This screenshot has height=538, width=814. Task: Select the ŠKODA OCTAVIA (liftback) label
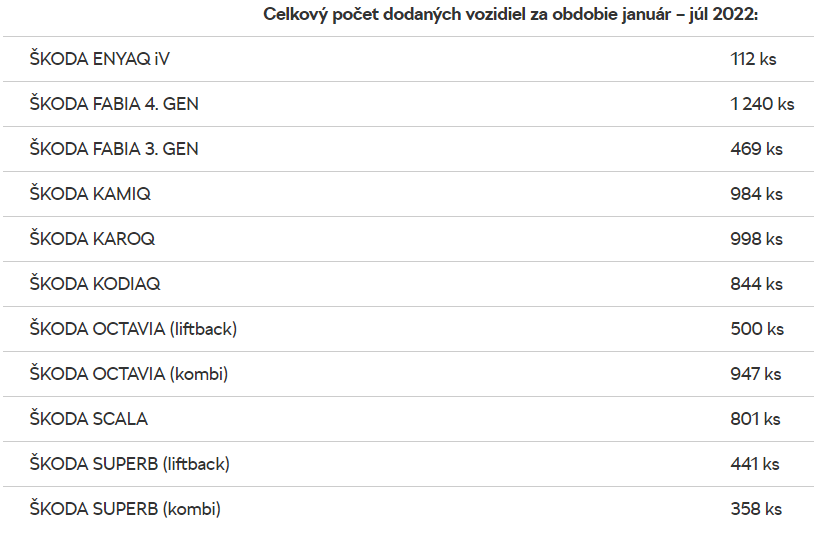[133, 329]
